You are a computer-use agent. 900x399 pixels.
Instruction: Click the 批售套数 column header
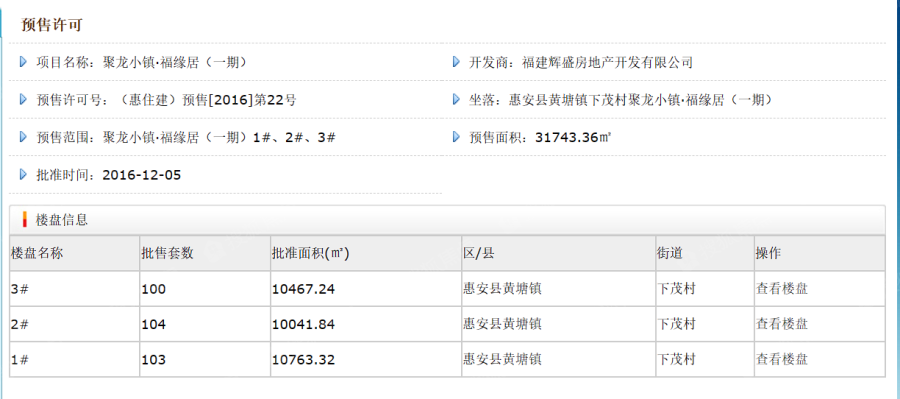click(x=168, y=253)
